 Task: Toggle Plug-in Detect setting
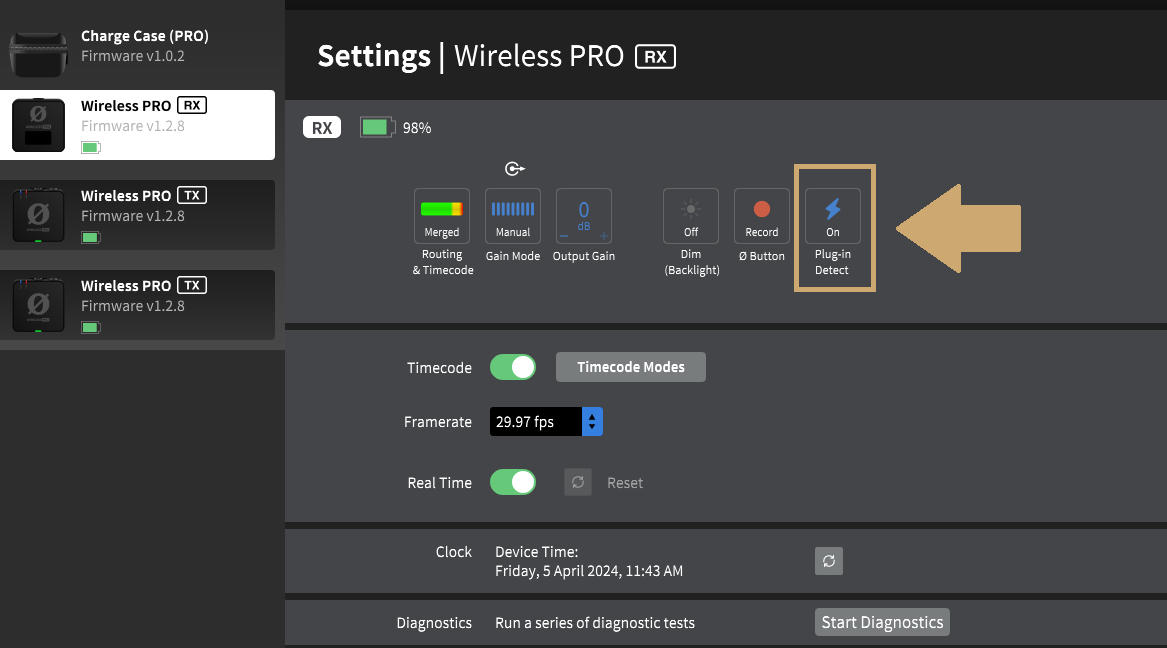tap(833, 216)
